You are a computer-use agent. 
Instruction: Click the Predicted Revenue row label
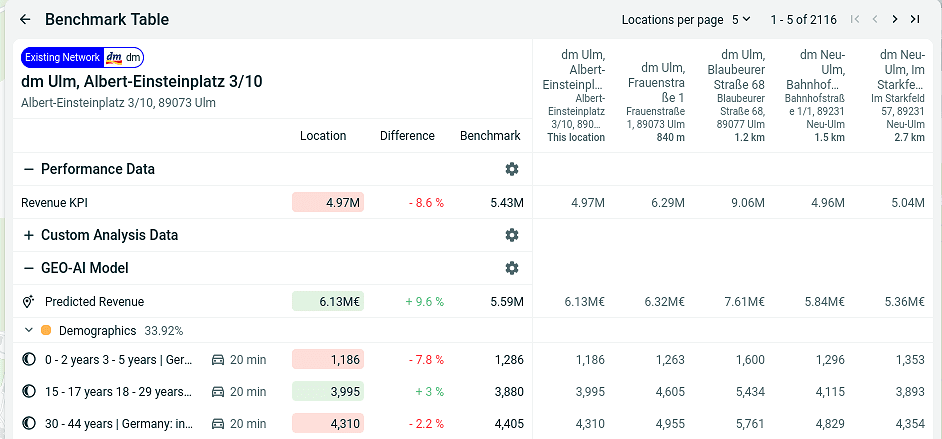(94, 301)
